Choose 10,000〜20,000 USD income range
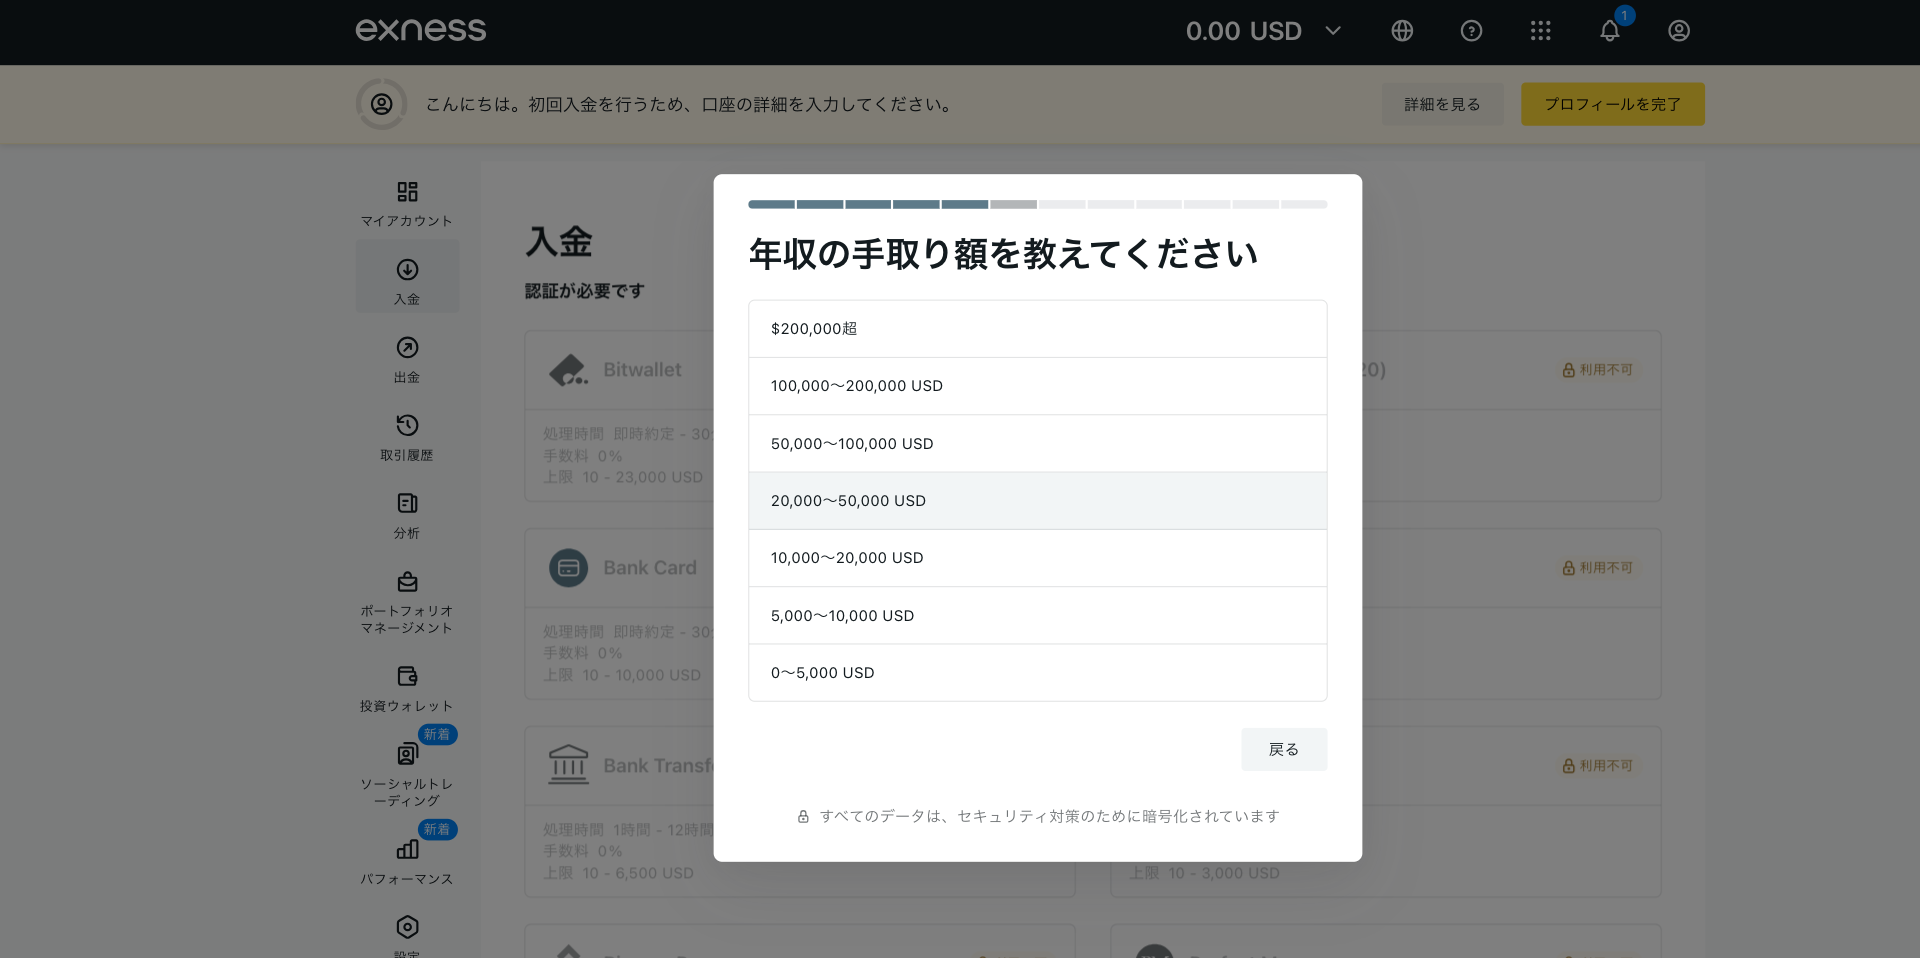The height and width of the screenshot is (958, 1920). [x=1037, y=558]
